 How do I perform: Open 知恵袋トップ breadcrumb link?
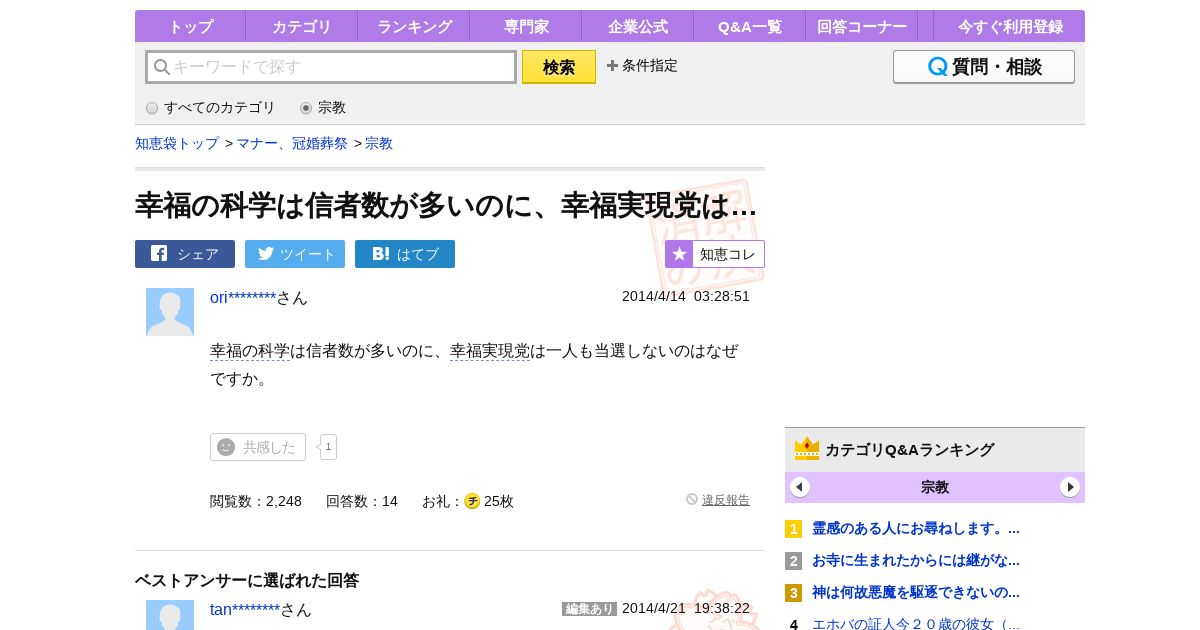(x=177, y=144)
